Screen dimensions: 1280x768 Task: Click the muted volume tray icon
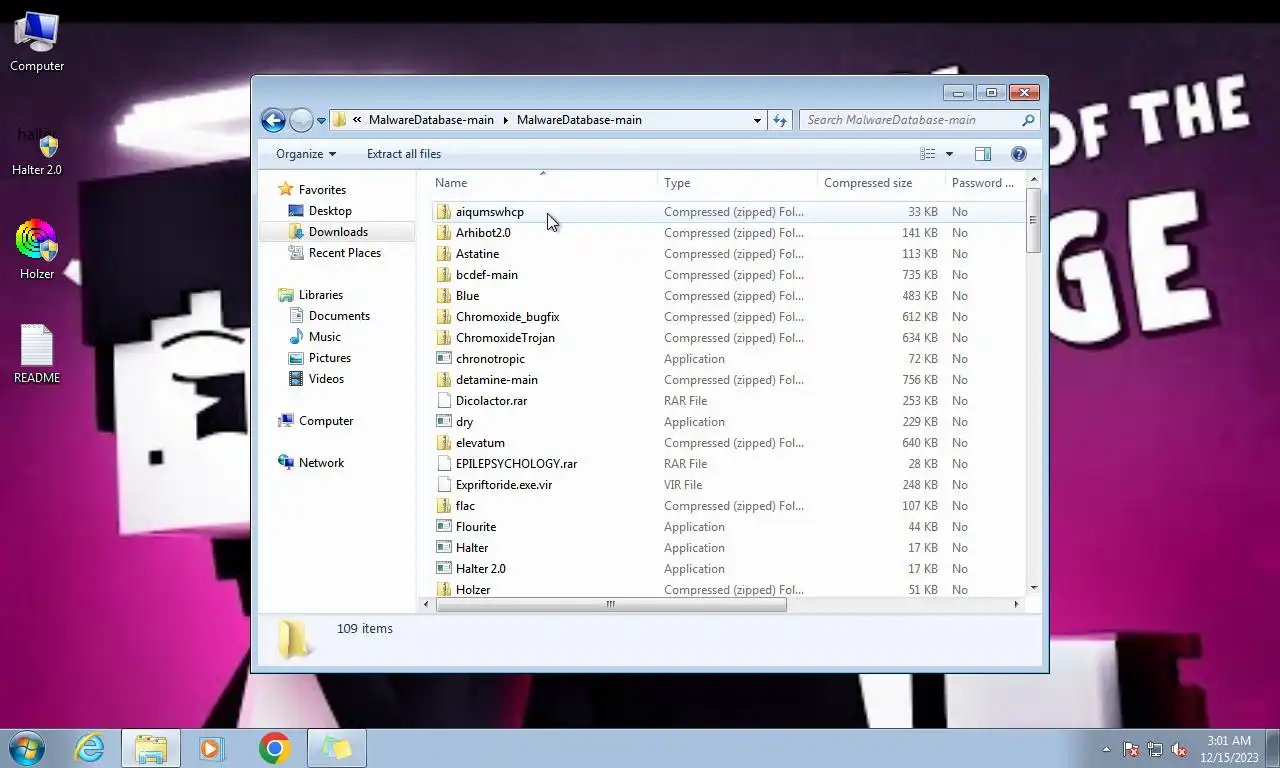click(x=1179, y=749)
